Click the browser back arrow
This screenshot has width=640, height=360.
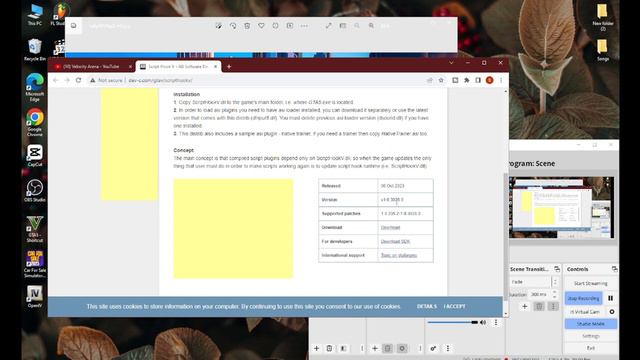point(56,80)
